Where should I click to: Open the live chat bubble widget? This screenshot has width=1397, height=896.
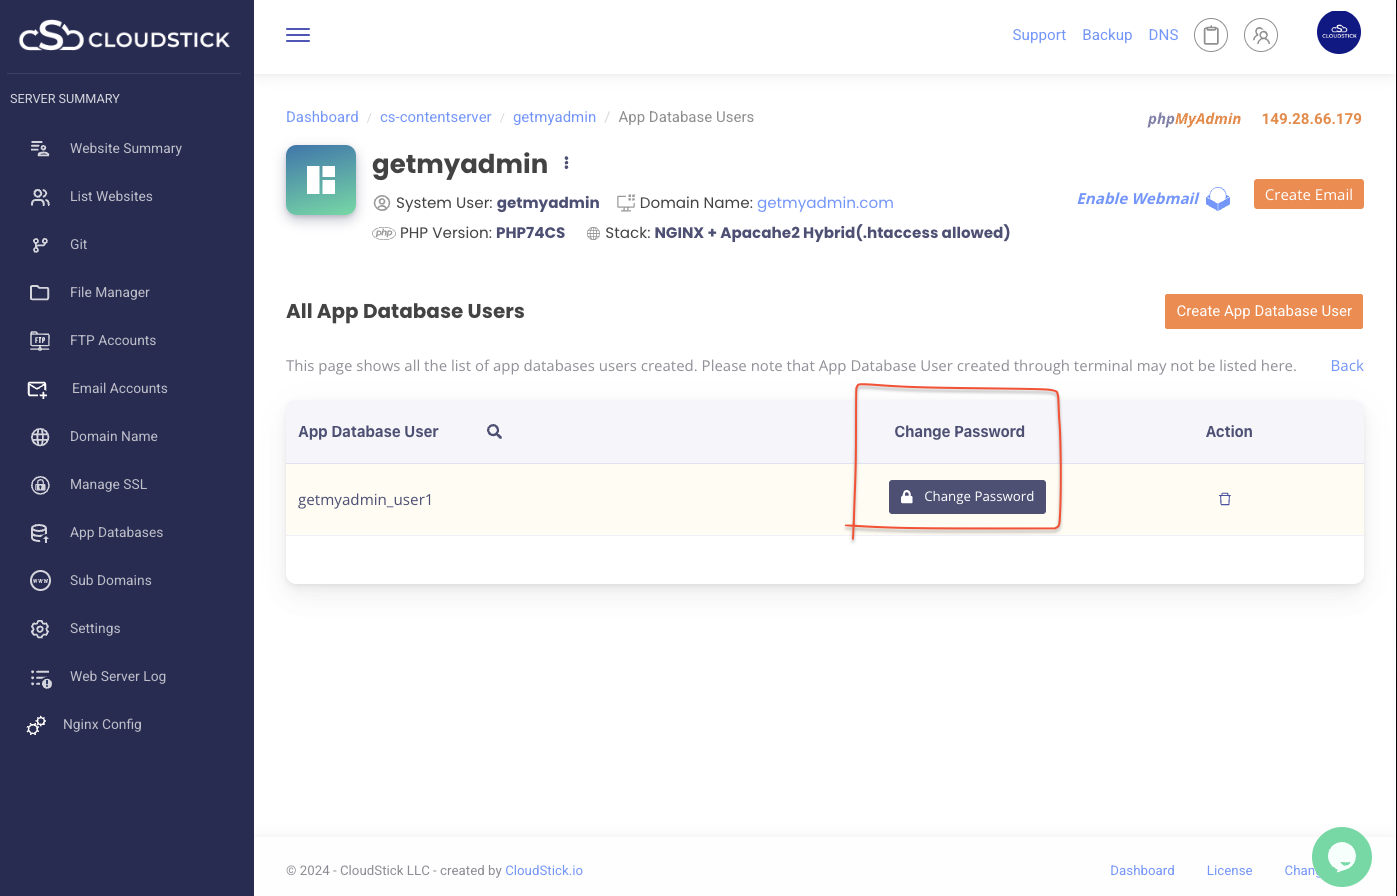tap(1341, 856)
